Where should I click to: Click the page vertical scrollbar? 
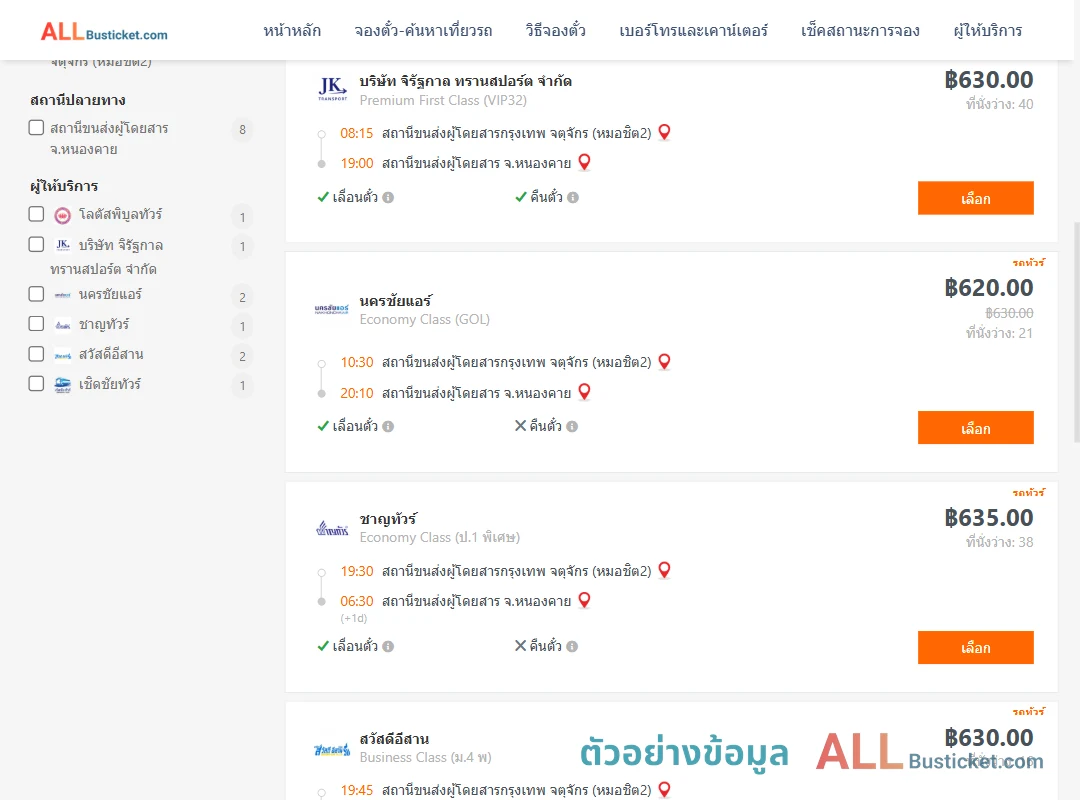tap(1077, 331)
